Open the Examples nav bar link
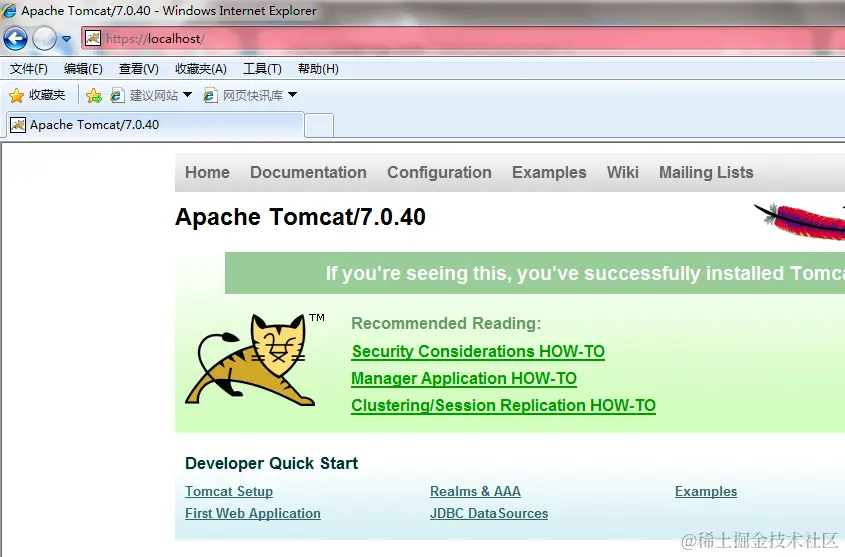Viewport: 845px width, 557px height. [x=549, y=172]
